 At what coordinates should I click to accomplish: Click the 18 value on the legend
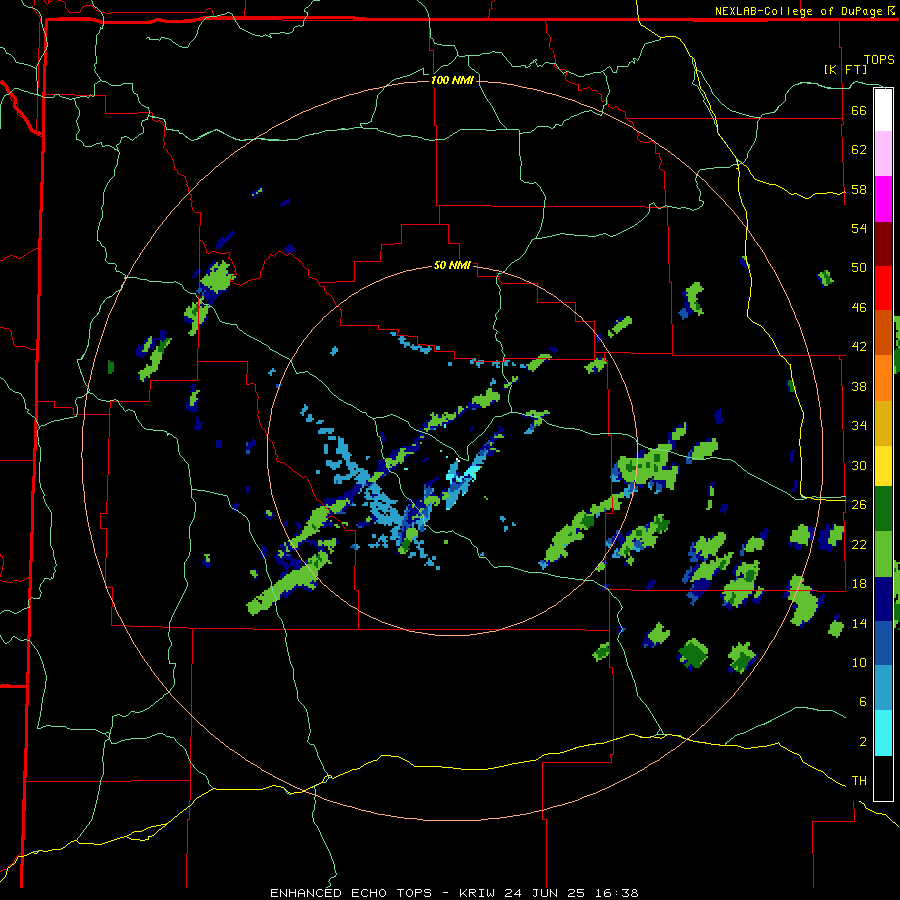point(859,583)
